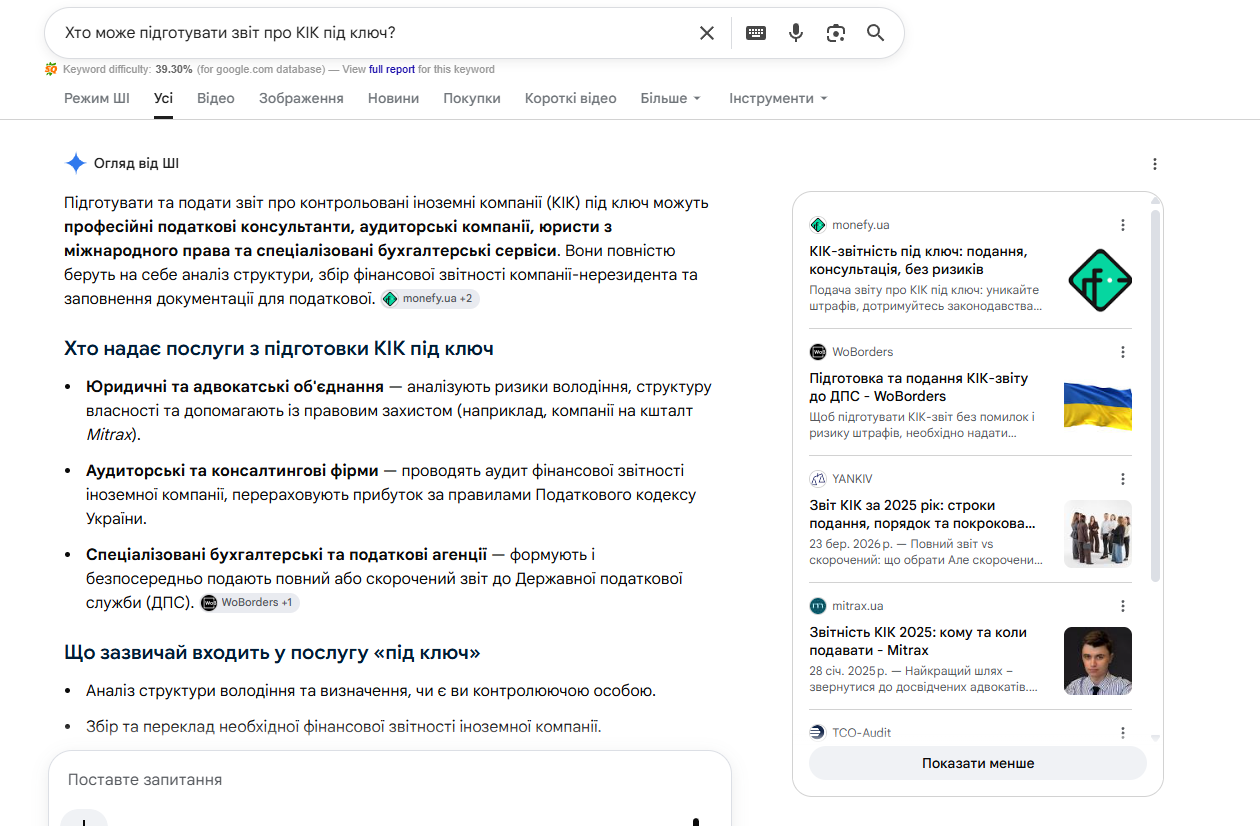
Task: Open three-dot menu for WoBorders source
Action: tap(1123, 352)
